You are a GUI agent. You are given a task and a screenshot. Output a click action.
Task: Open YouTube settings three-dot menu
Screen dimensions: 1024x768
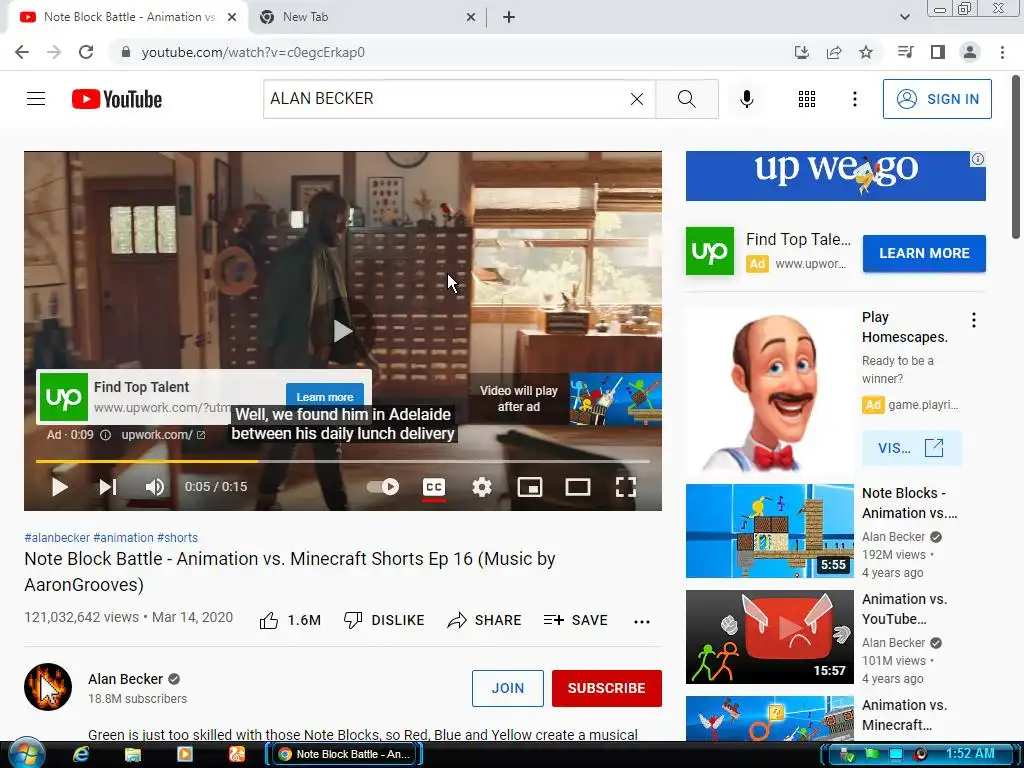coord(854,99)
